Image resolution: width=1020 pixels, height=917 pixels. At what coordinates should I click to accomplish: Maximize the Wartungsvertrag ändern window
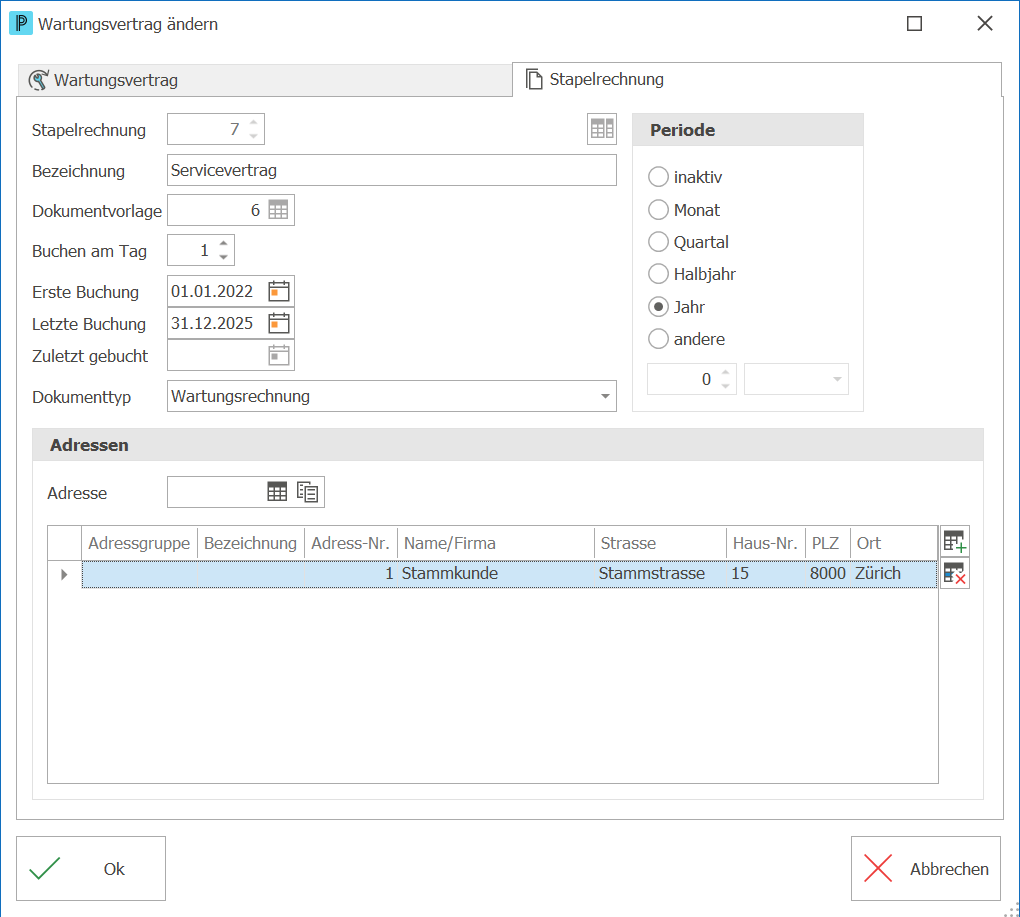click(x=915, y=24)
